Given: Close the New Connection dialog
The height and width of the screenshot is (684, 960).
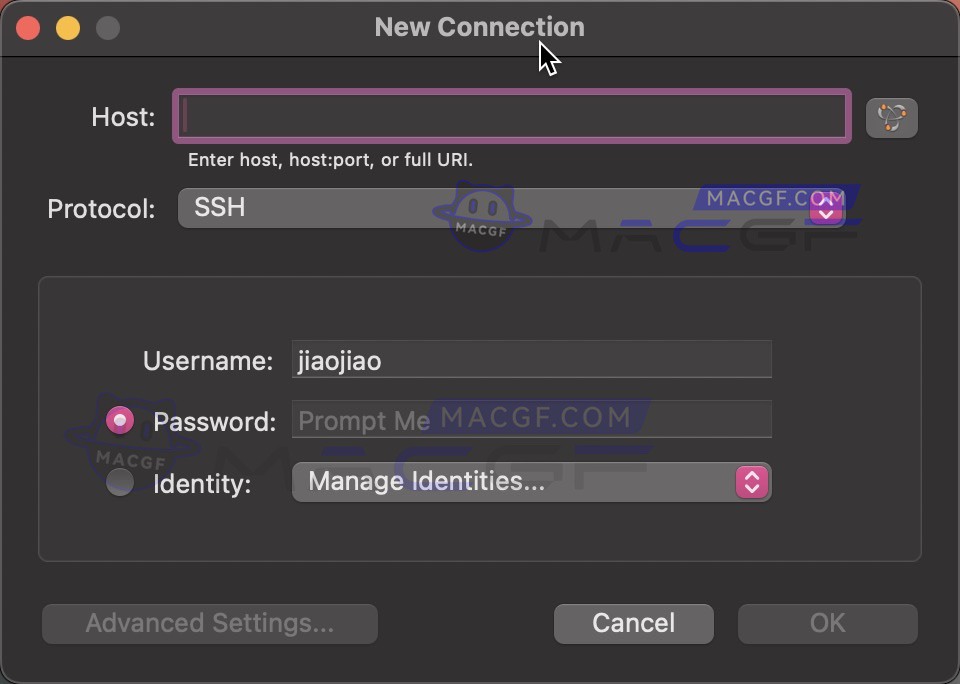Looking at the screenshot, I should click(27, 28).
